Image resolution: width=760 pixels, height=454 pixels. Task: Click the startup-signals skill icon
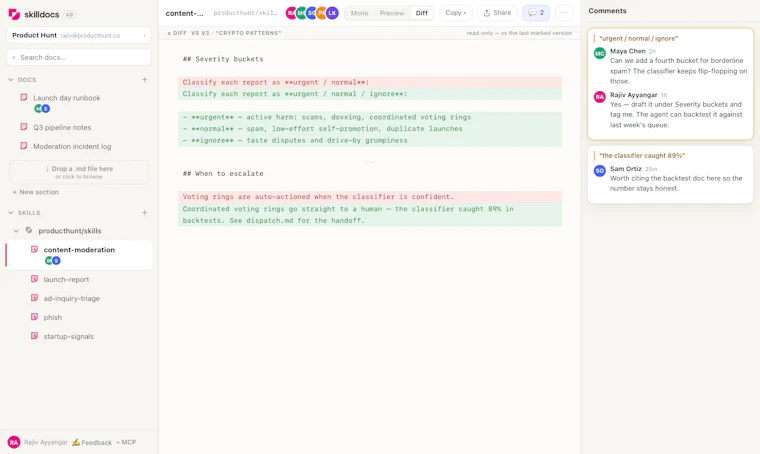[x=34, y=336]
